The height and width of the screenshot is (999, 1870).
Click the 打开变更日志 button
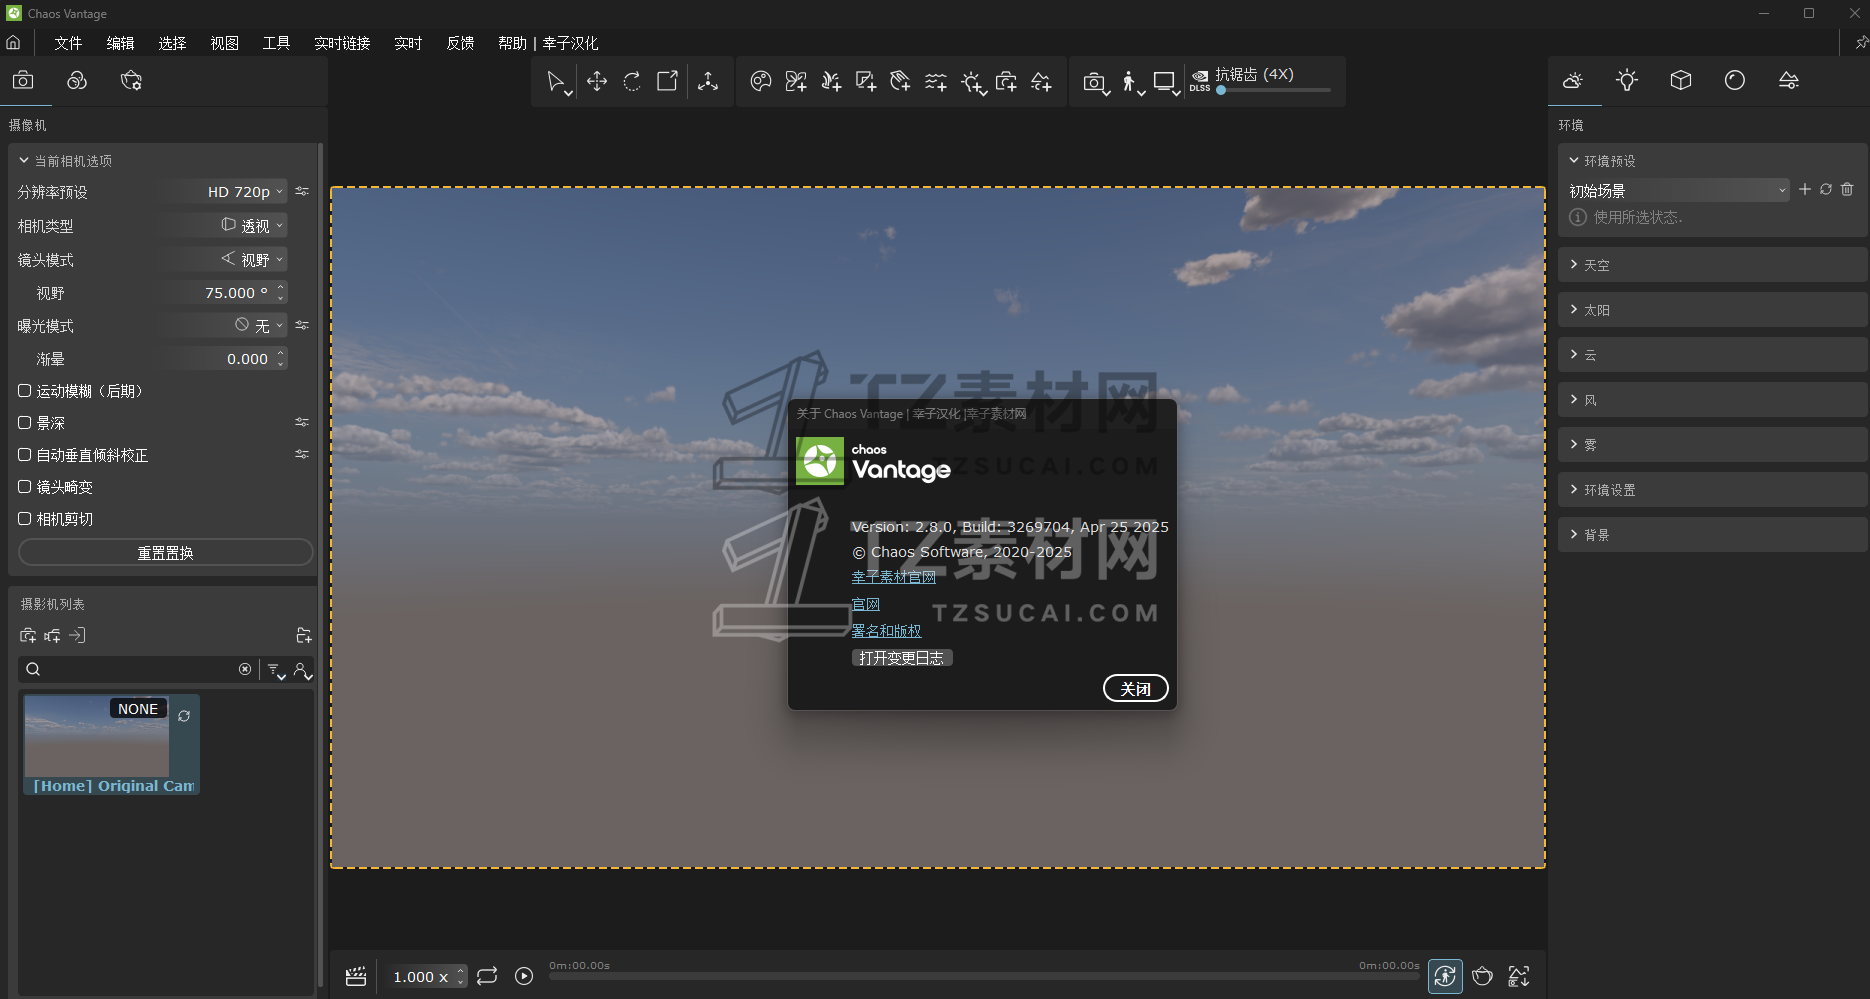902,658
